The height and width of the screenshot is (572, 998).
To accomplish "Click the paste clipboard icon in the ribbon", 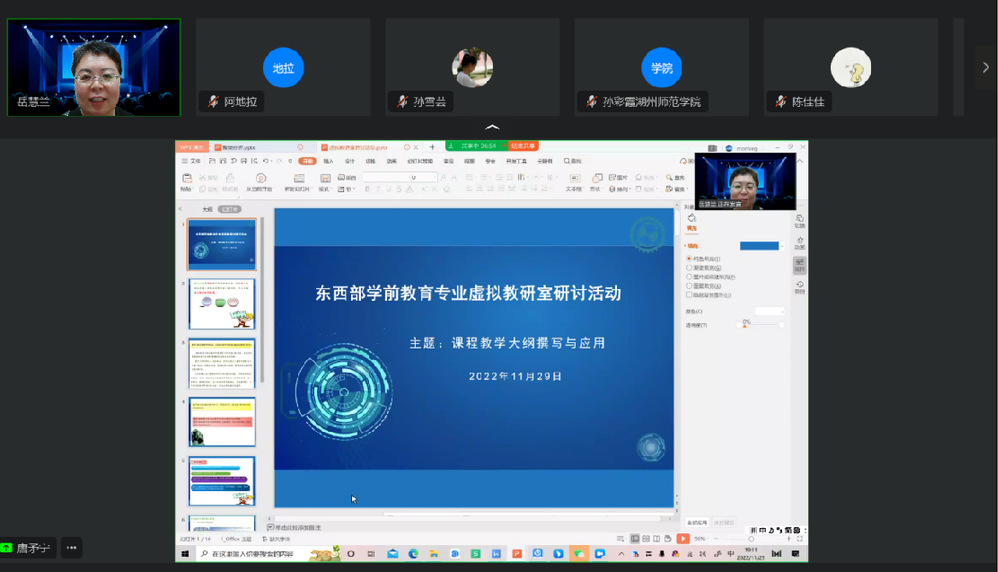I will (187, 179).
